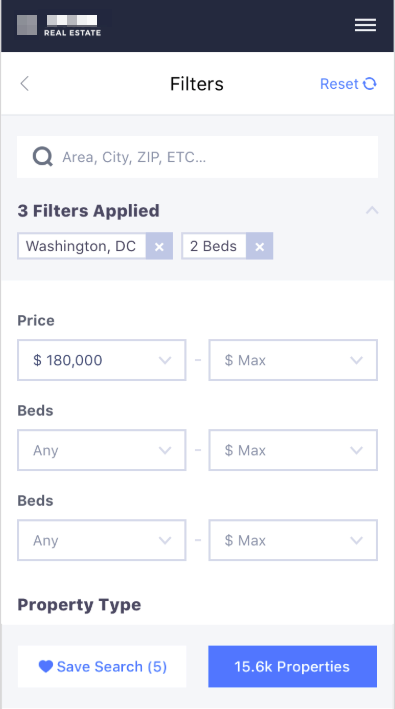This screenshot has width=395, height=709.
Task: Click the heart icon on Save Search
Action: point(46,666)
